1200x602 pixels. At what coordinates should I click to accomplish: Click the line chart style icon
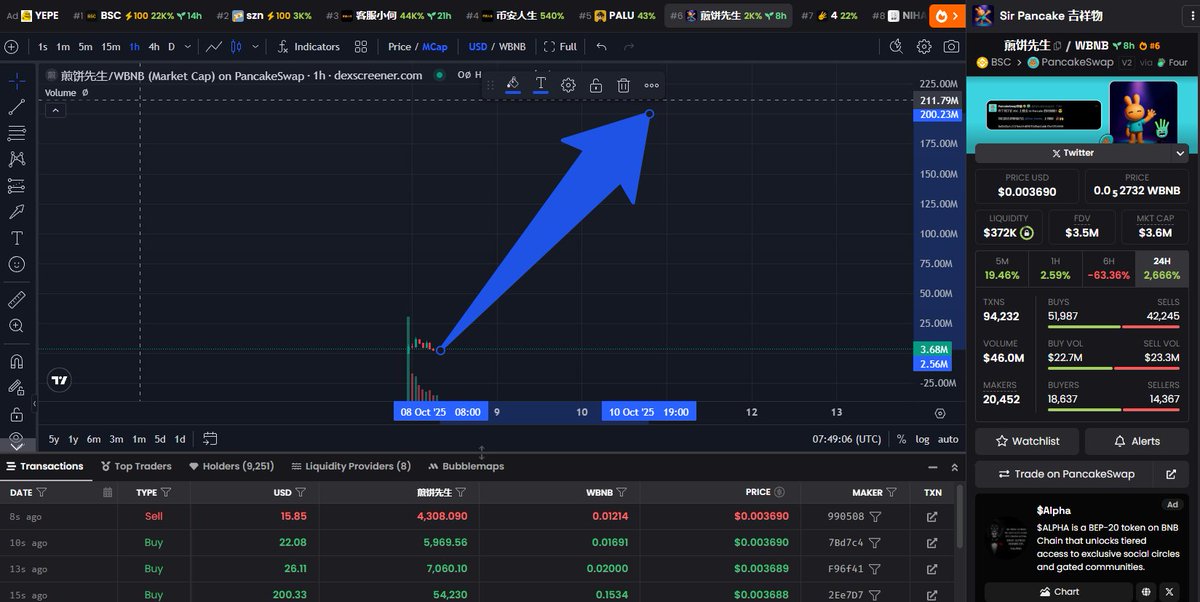coord(213,47)
